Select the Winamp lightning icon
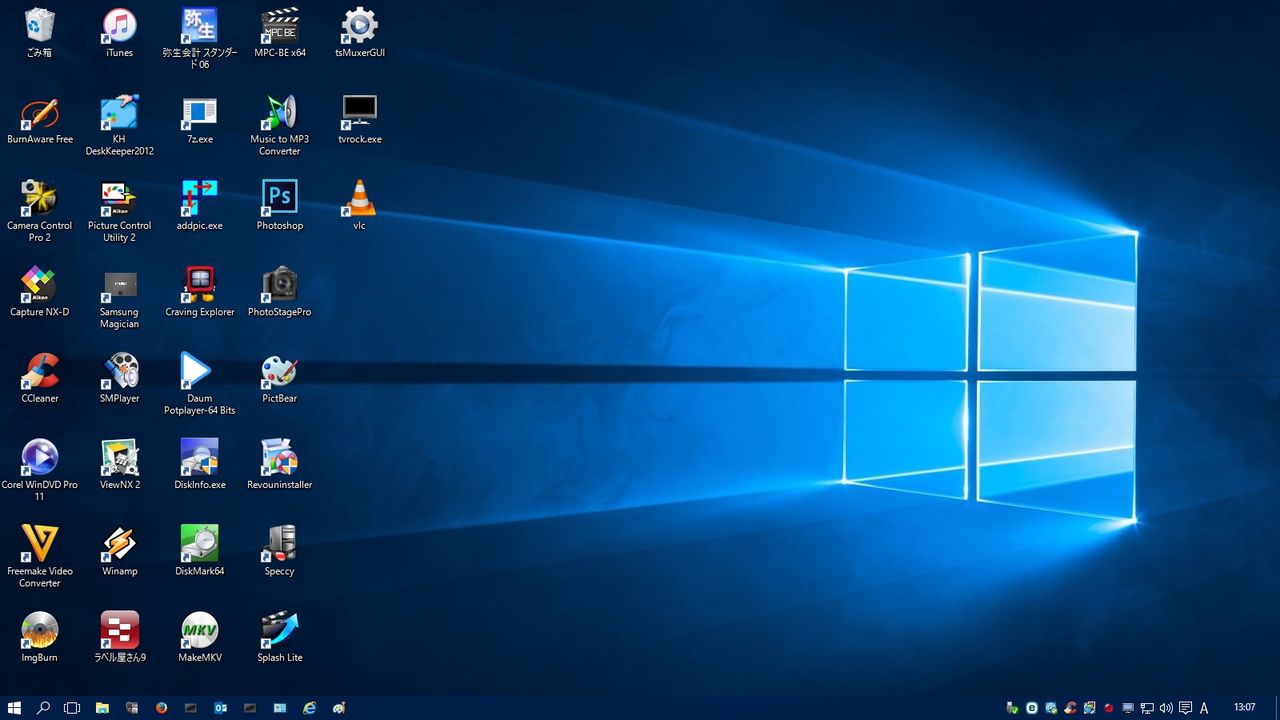Image resolution: width=1280 pixels, height=720 pixels. [119, 551]
